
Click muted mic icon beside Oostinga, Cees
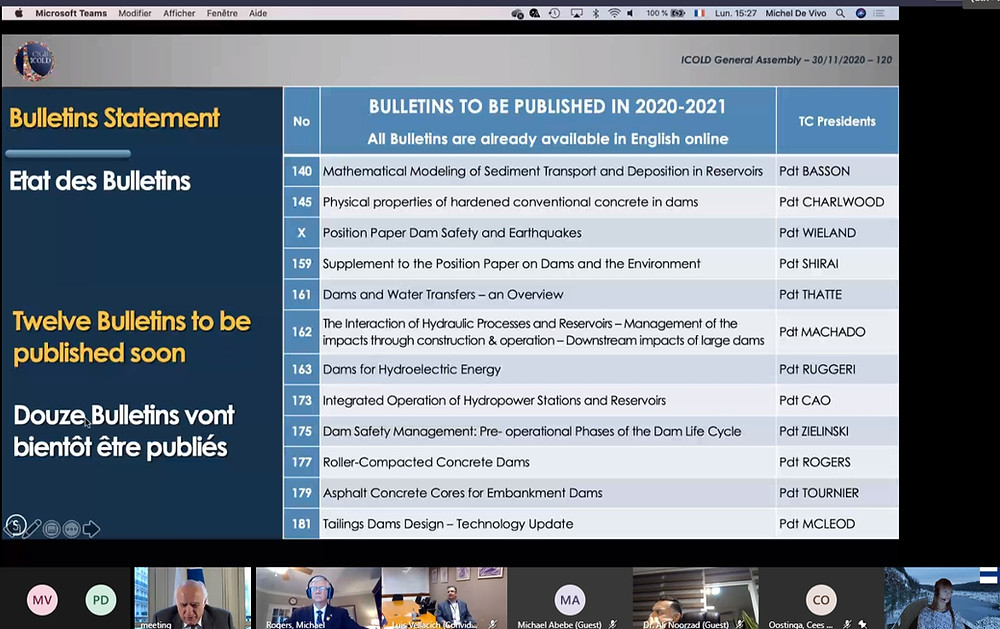pyautogui.click(x=847, y=625)
